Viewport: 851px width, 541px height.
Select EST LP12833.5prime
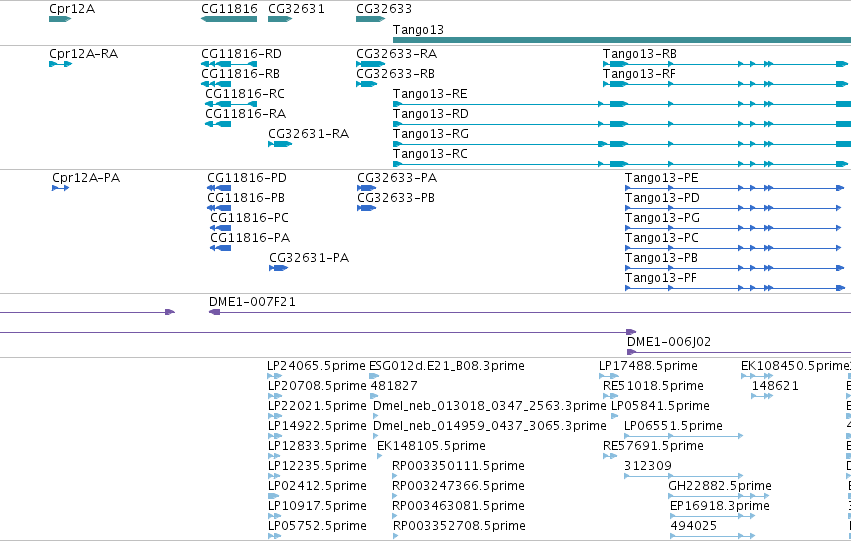coord(317,447)
